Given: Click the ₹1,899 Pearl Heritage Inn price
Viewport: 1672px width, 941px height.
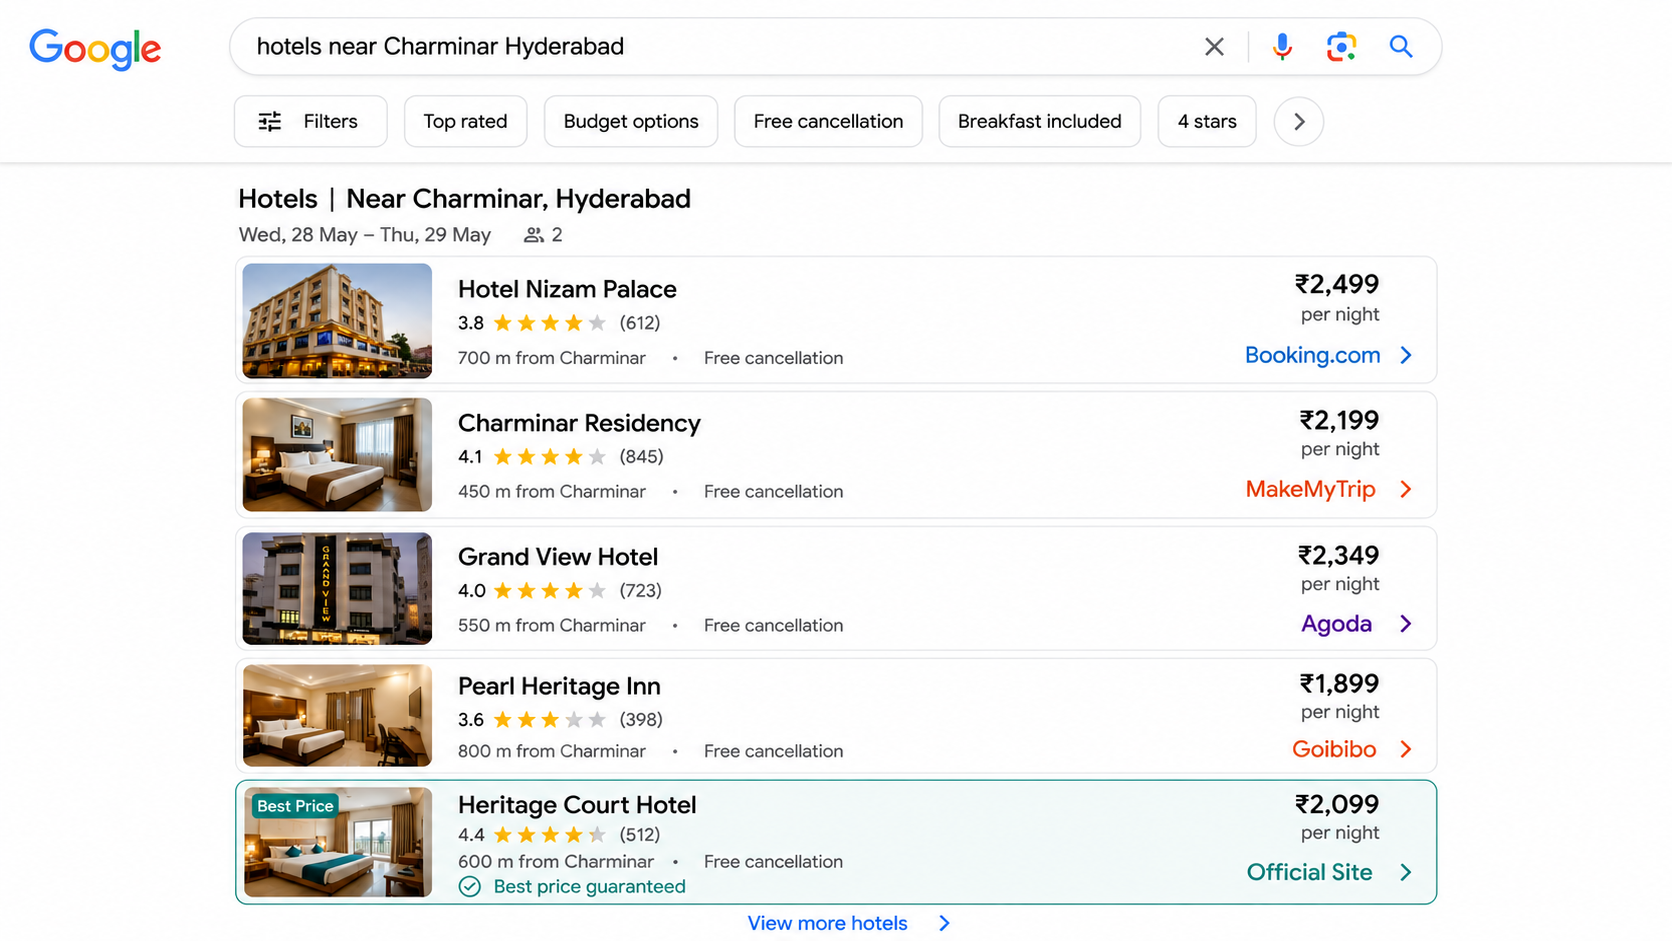Looking at the screenshot, I should pos(1339,684).
